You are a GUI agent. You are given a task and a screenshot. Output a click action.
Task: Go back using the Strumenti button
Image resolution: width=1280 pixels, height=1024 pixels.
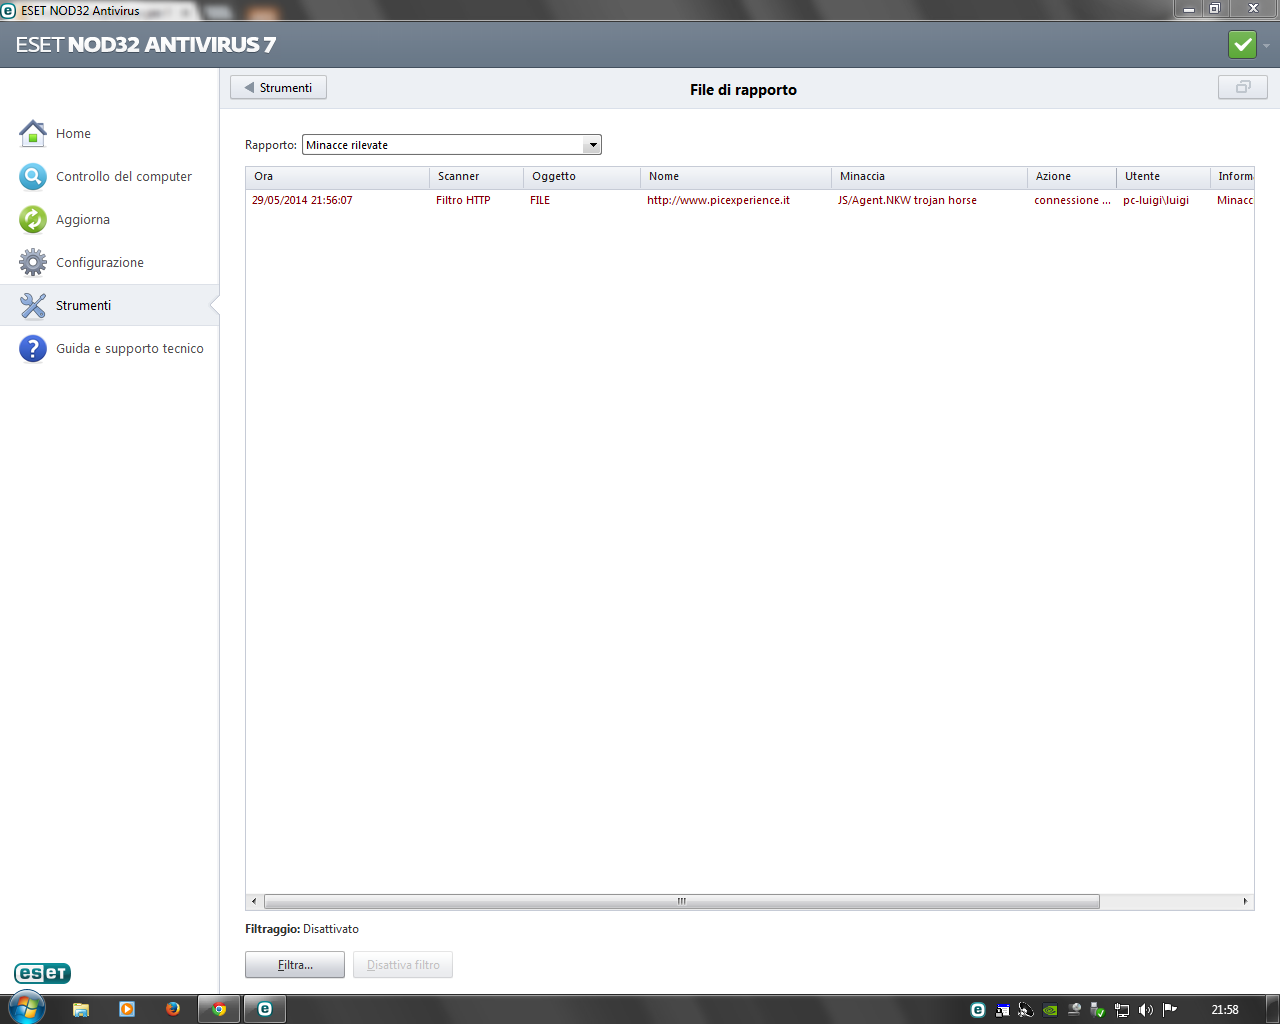tap(278, 88)
